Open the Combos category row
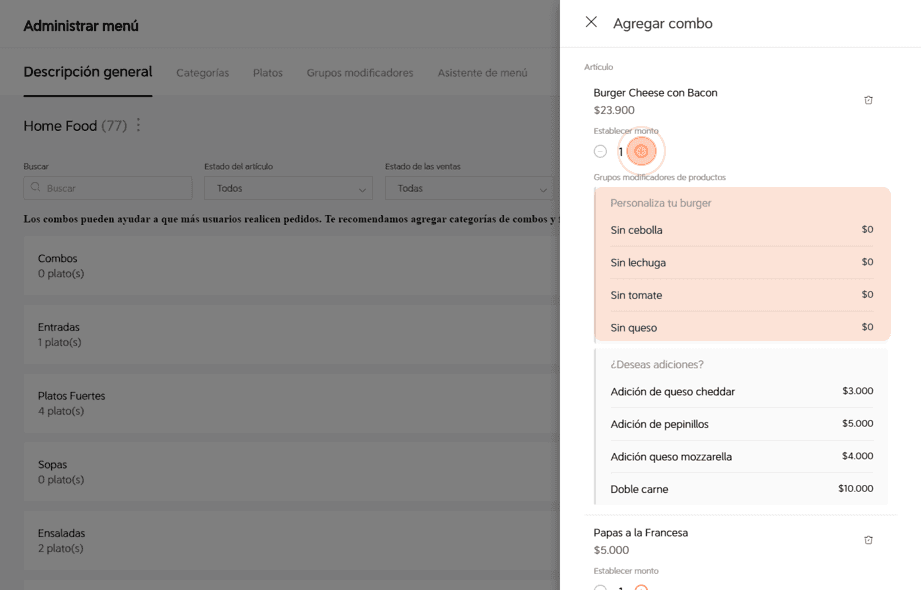The height and width of the screenshot is (590, 921). [x=292, y=266]
